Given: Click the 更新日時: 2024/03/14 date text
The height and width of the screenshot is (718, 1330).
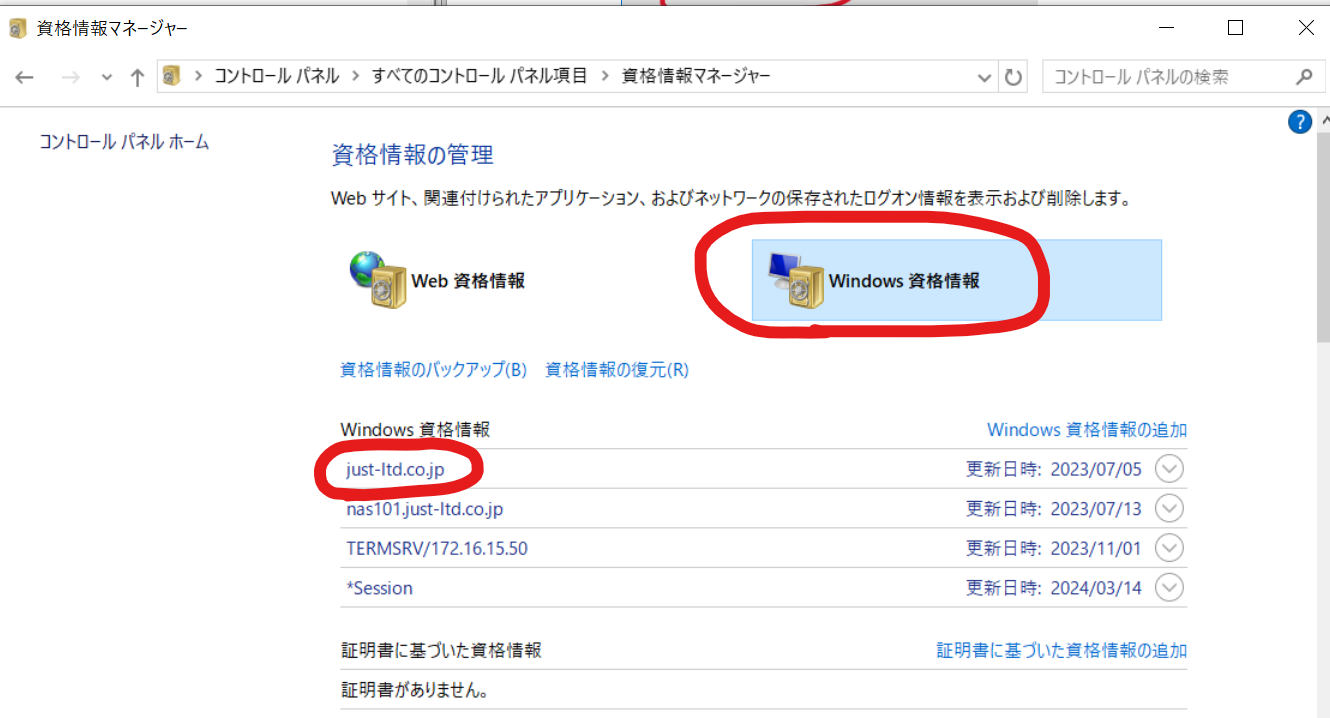Looking at the screenshot, I should coord(1053,588).
